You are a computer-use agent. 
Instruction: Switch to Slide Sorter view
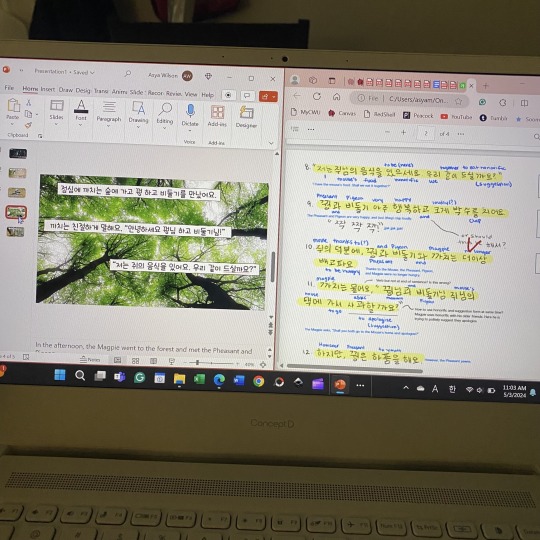135,361
